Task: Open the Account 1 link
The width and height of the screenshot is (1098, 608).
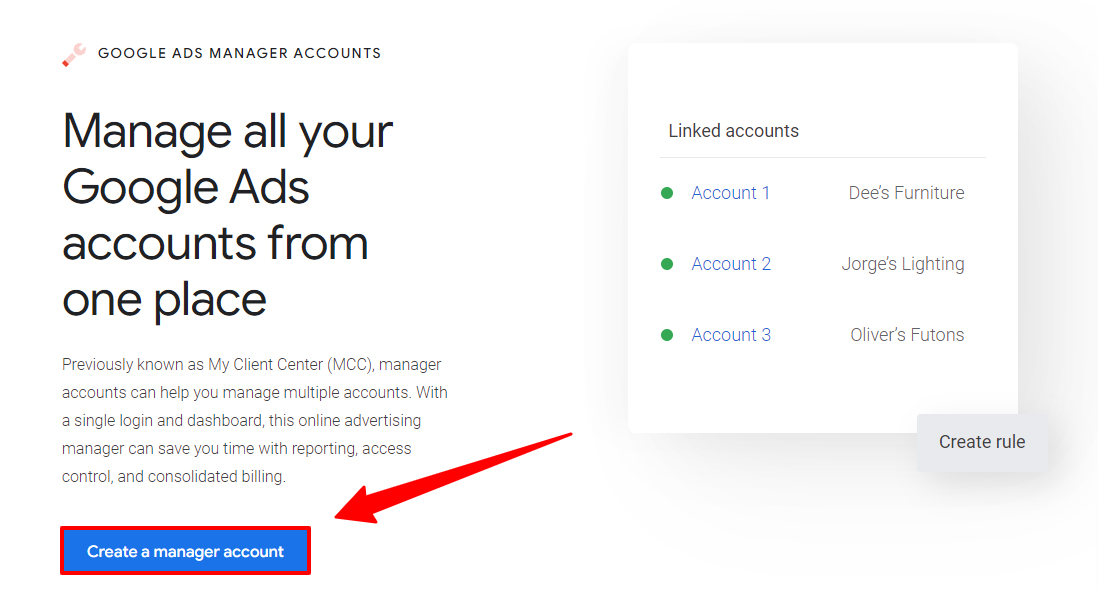Action: click(730, 193)
